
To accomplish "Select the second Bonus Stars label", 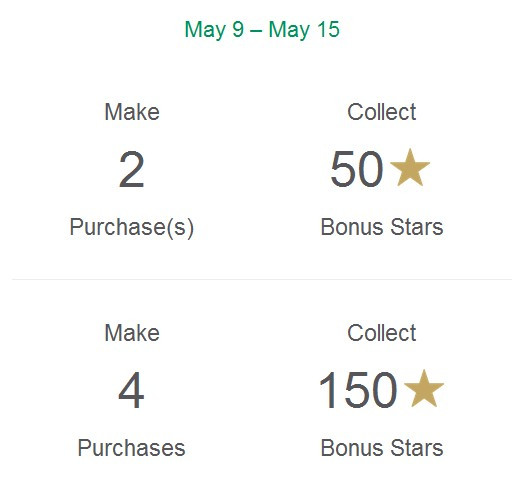I will (x=382, y=448).
